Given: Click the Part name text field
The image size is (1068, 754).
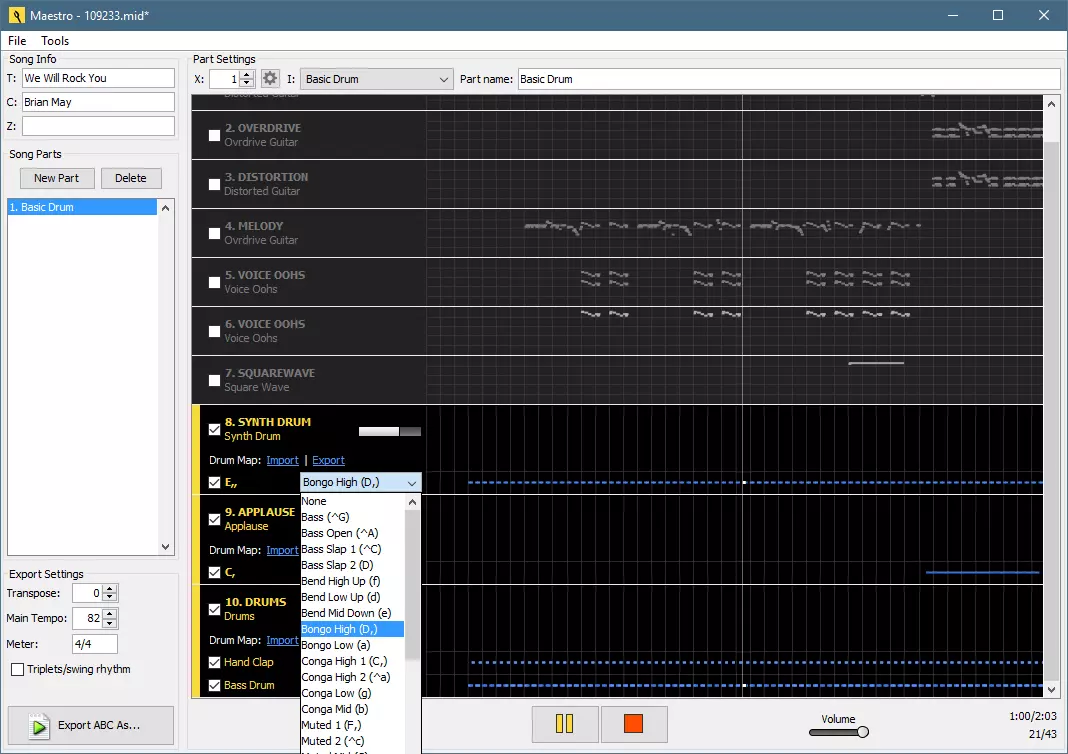Looking at the screenshot, I should (x=787, y=79).
